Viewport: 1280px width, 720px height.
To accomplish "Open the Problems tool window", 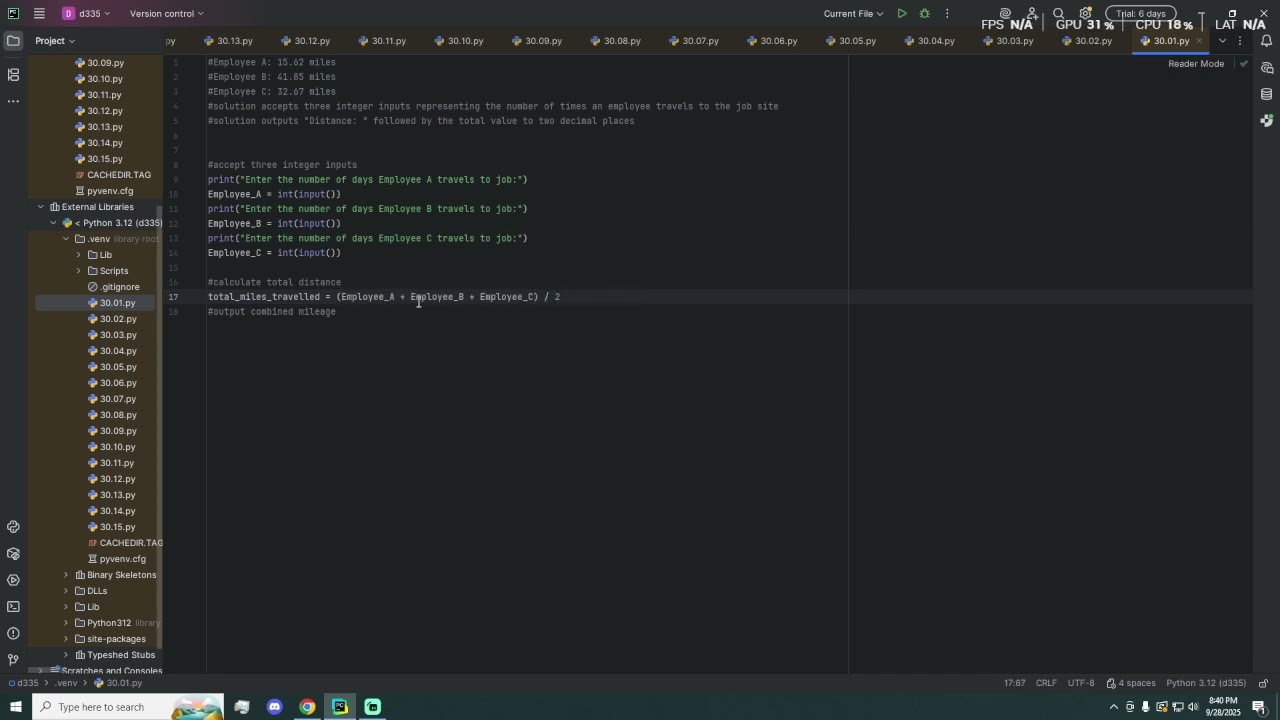I will click(13, 633).
